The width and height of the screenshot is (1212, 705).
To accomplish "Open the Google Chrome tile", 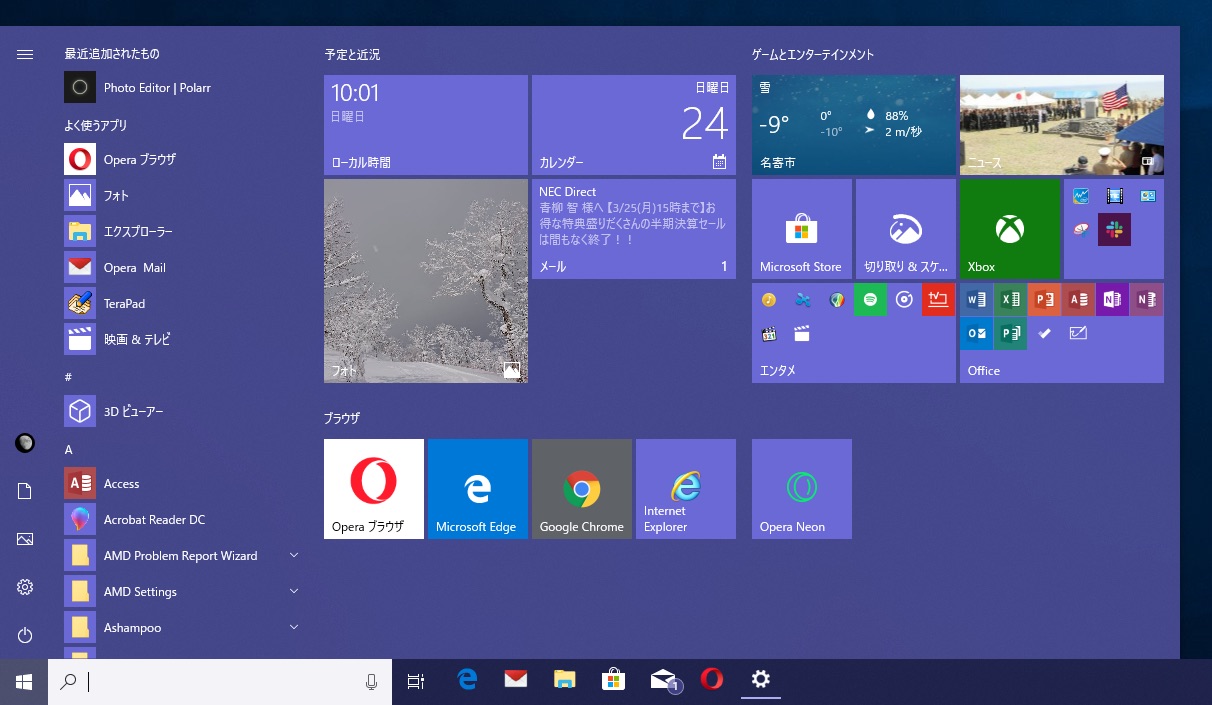I will [x=582, y=489].
